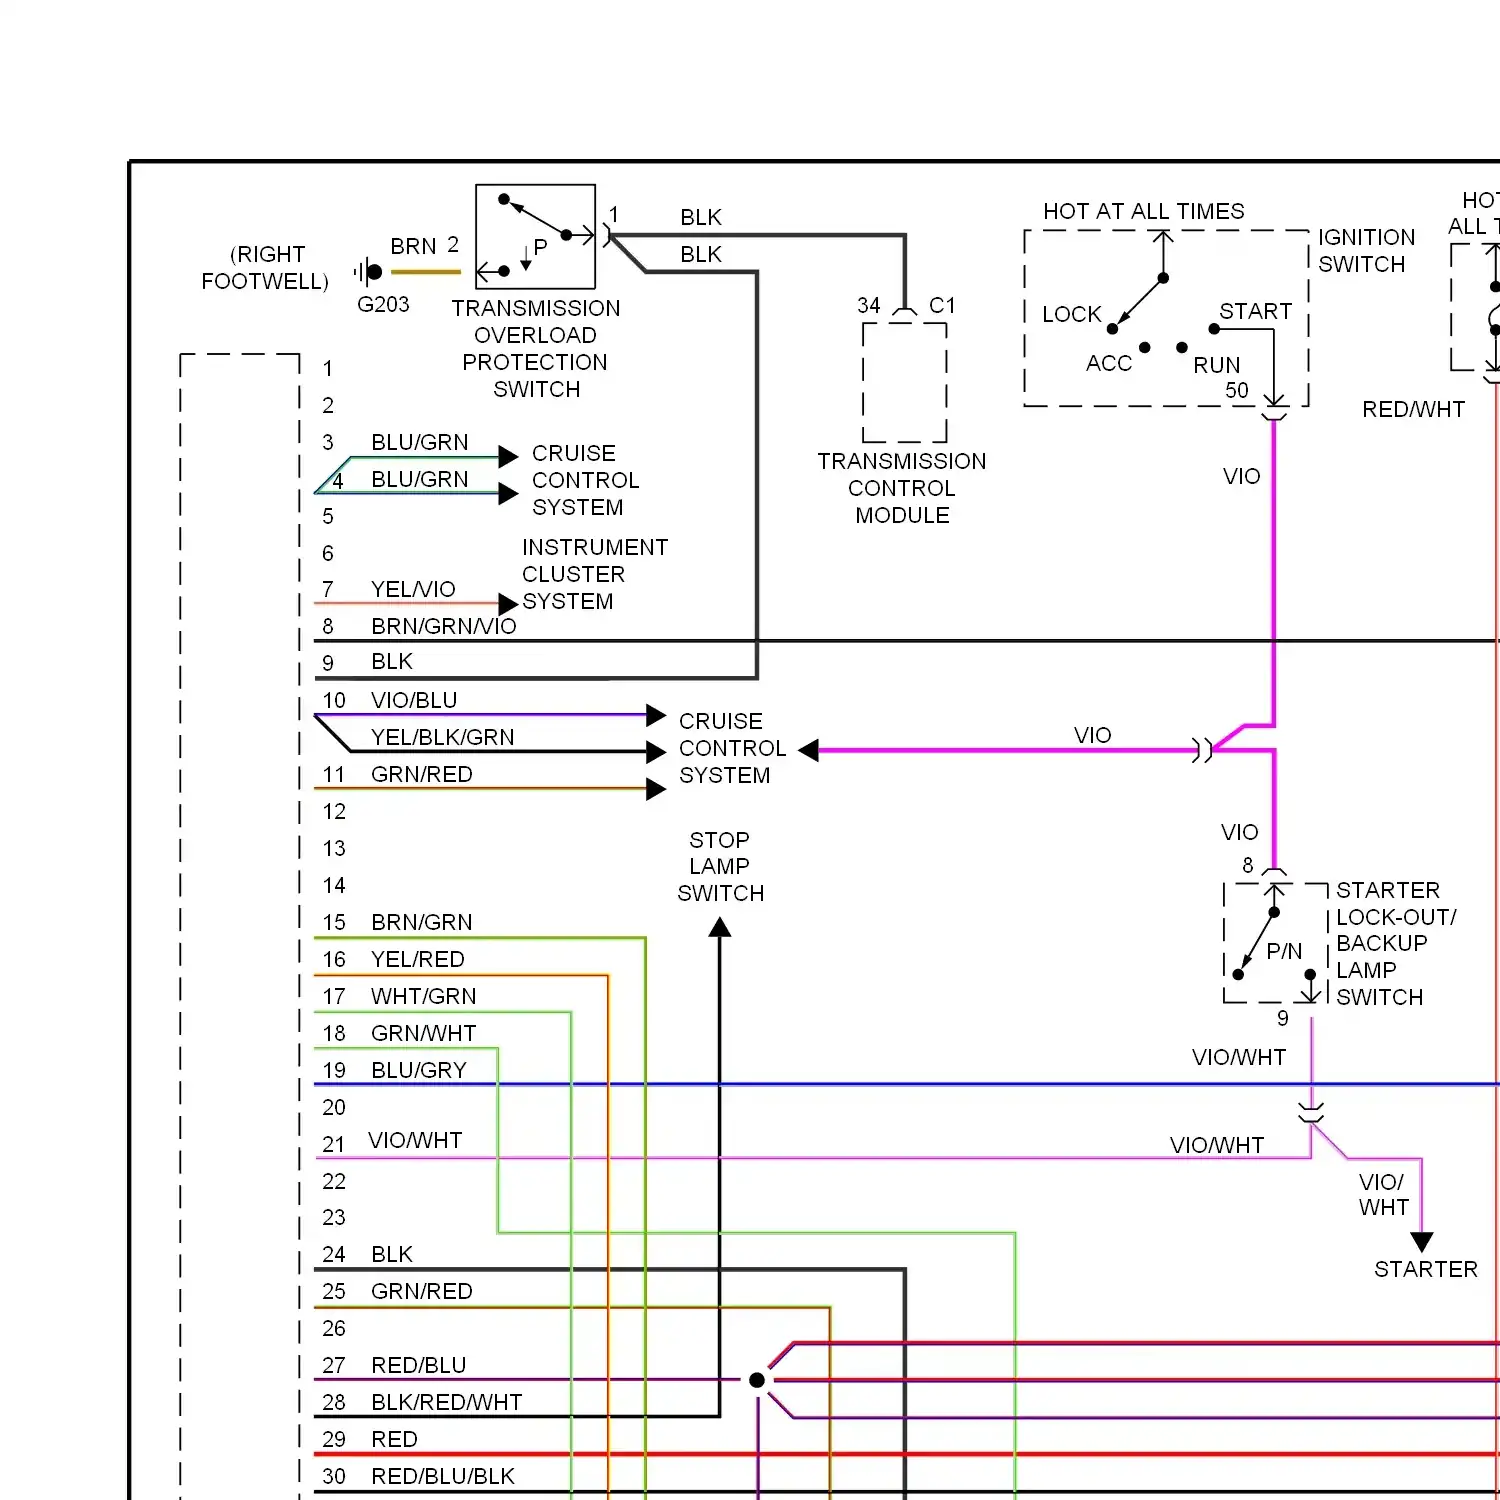Click the STOP LAMP SWITCH label
The image size is (1500, 1500).
720,866
